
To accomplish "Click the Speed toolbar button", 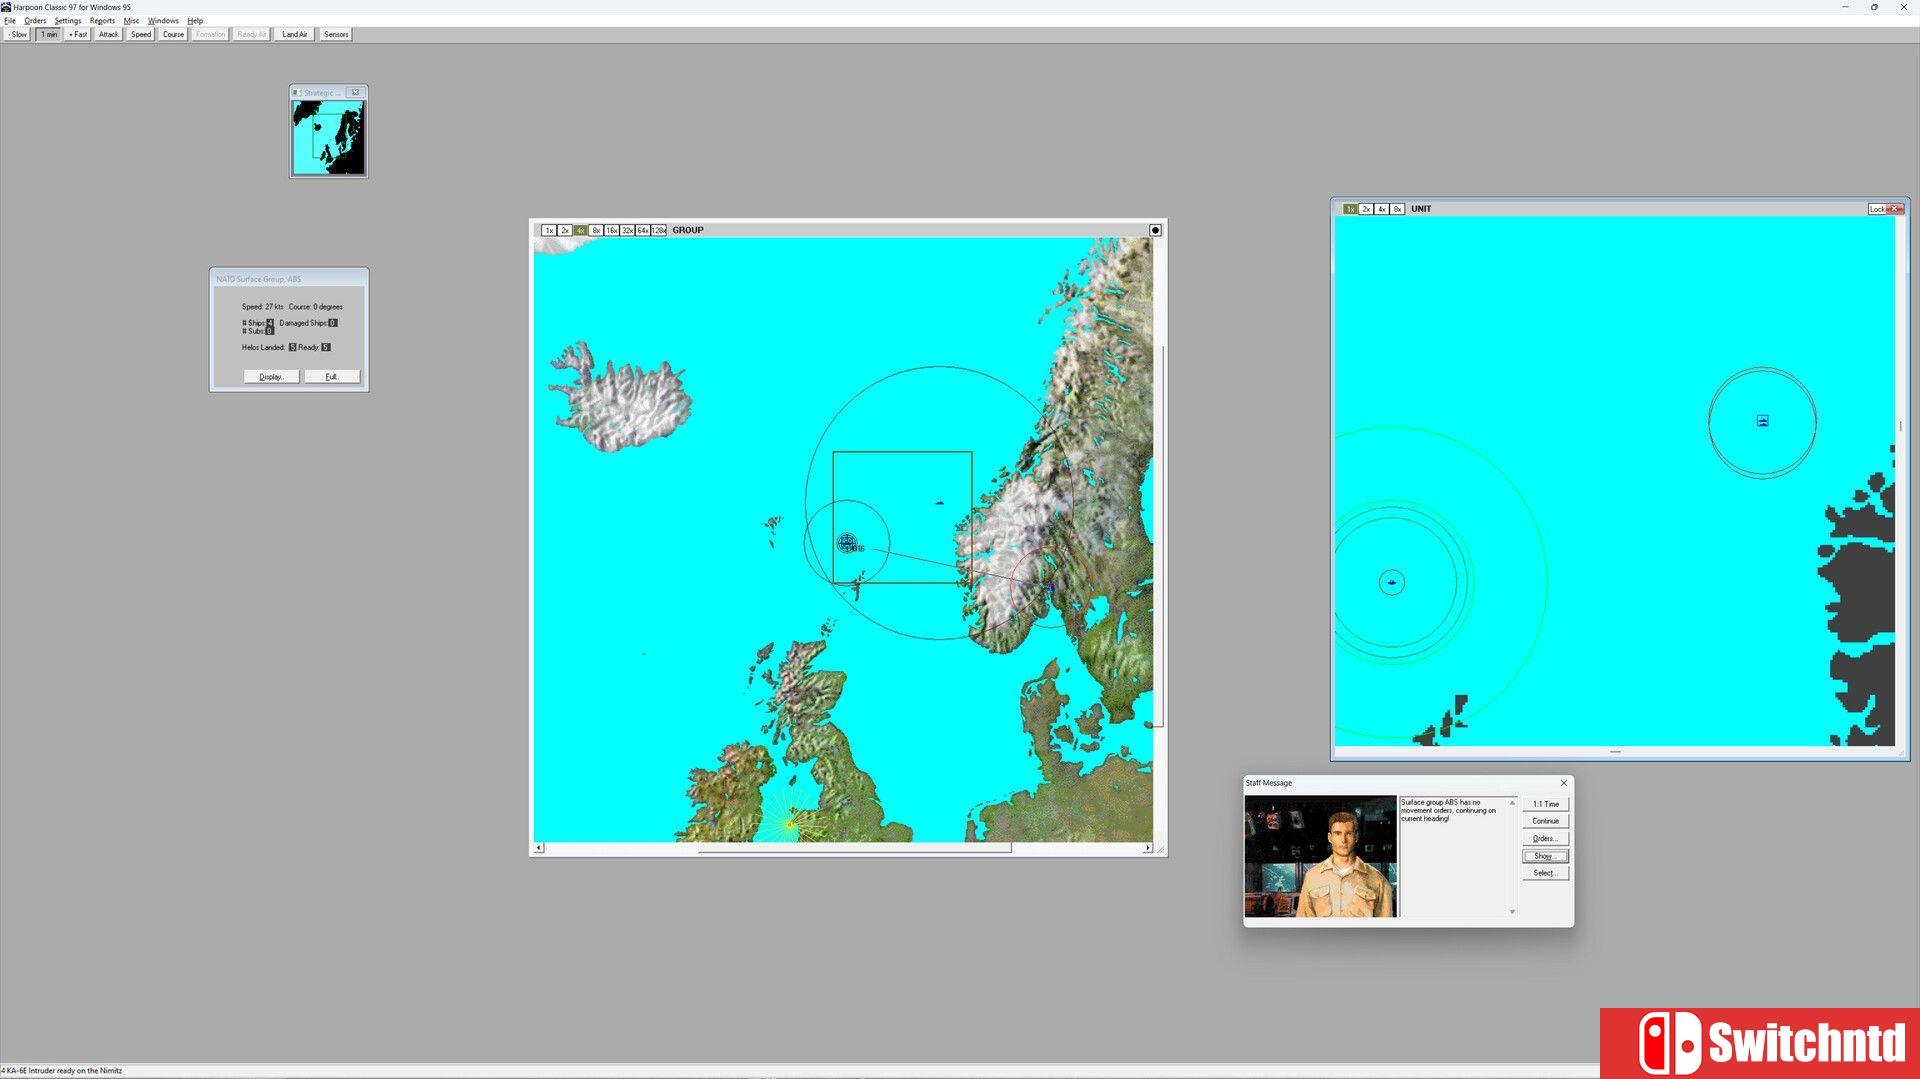I will (141, 34).
